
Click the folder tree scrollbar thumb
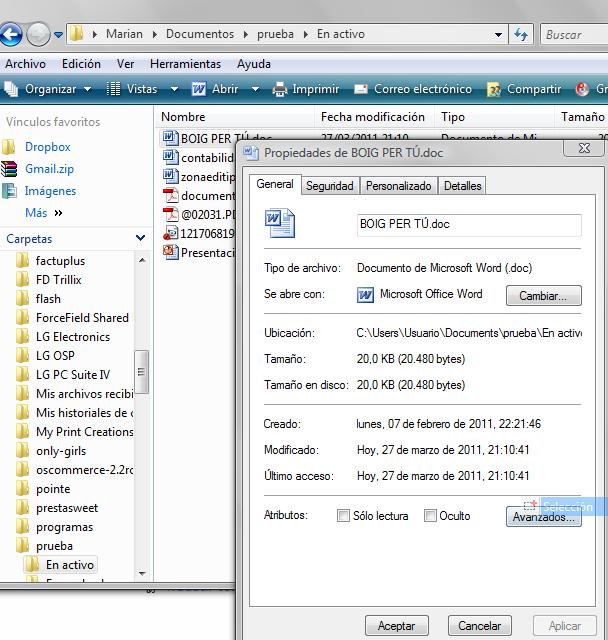(141, 371)
